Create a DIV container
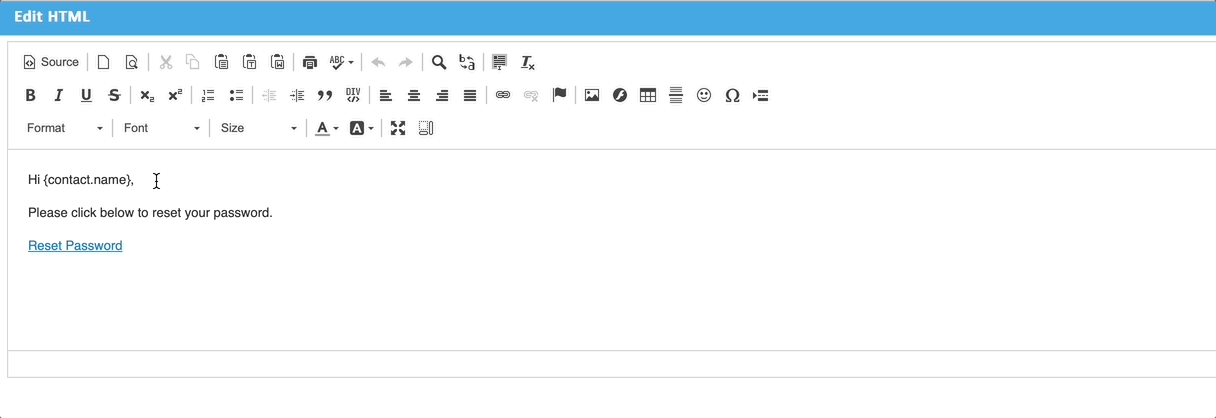 (353, 95)
